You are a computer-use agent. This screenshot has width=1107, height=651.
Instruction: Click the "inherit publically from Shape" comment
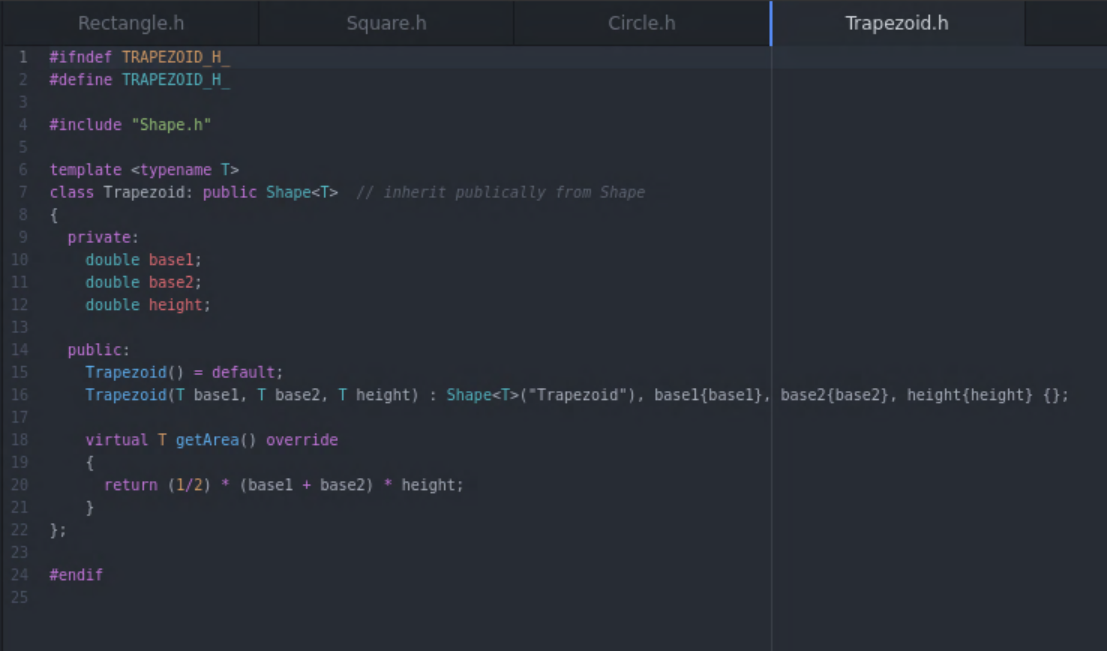tap(501, 193)
